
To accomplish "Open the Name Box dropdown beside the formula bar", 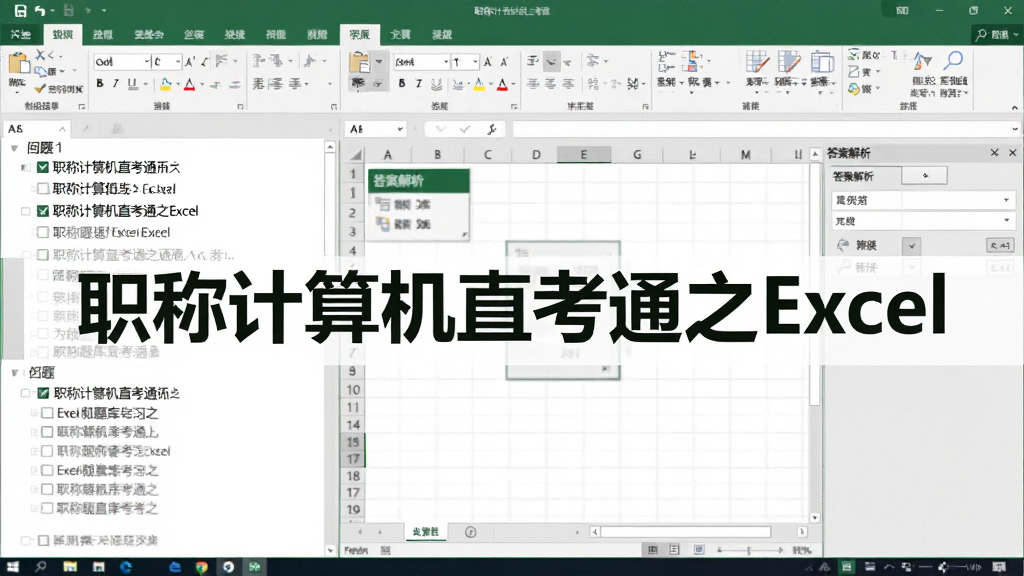I will pyautogui.click(x=400, y=129).
